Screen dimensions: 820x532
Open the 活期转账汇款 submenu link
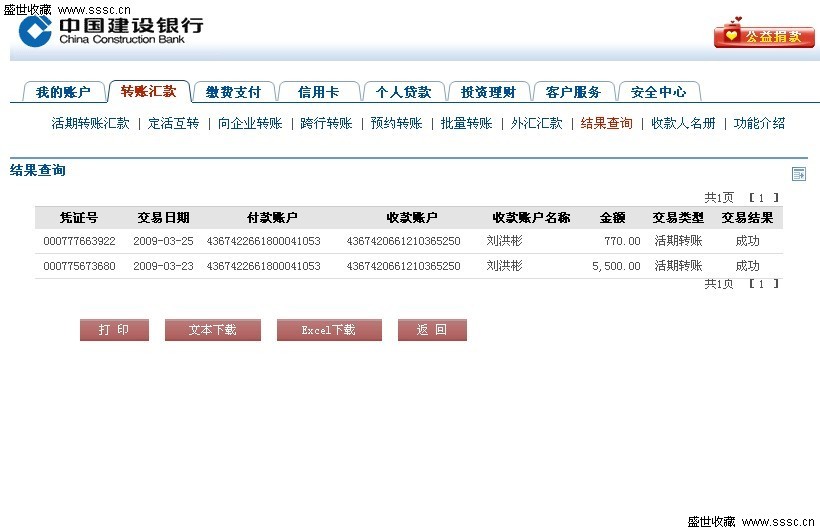90,124
